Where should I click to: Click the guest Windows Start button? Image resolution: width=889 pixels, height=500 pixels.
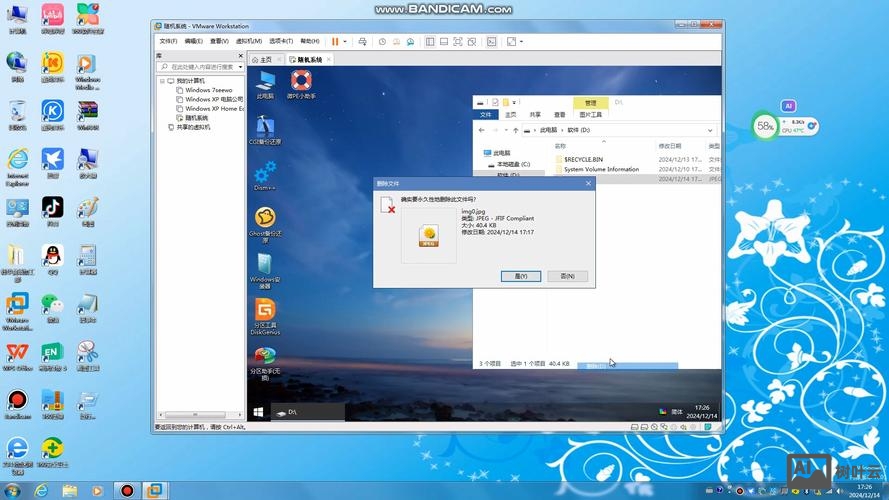[258, 412]
